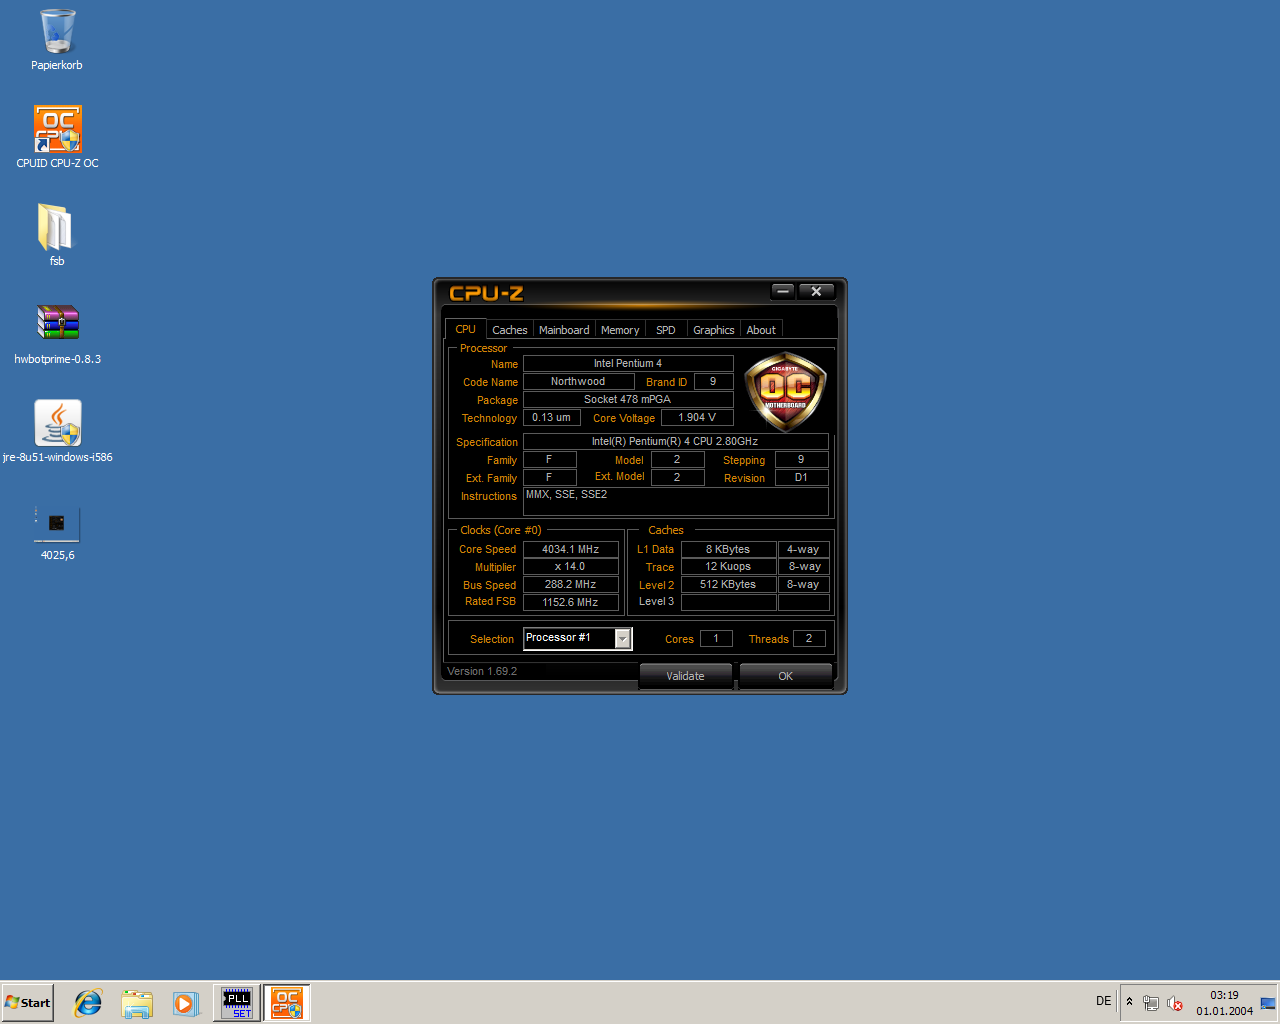Image resolution: width=1280 pixels, height=1024 pixels.
Task: Click the CPU-Z title logo
Action: tap(486, 293)
